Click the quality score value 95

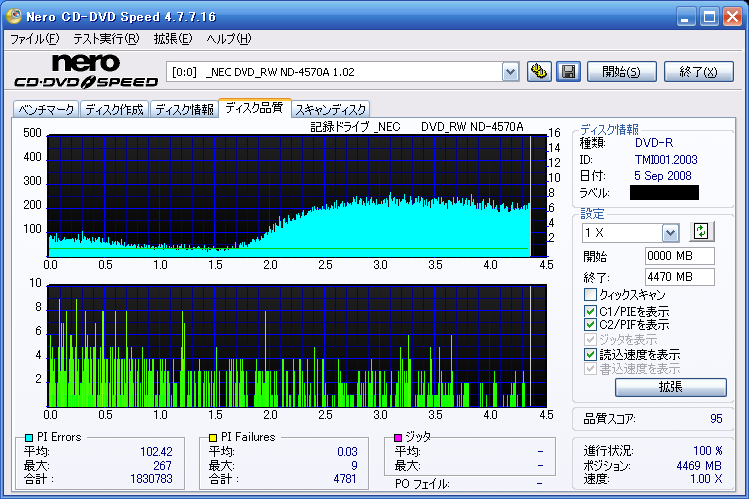[x=716, y=419]
